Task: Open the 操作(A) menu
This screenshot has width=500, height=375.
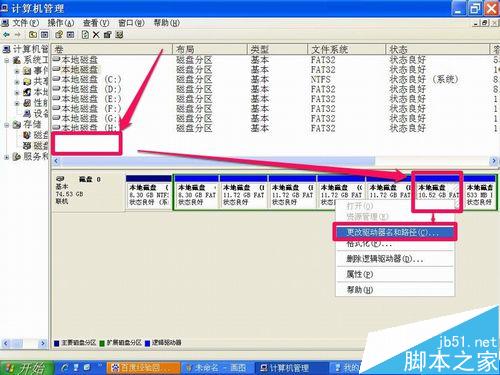Action: (x=61, y=23)
